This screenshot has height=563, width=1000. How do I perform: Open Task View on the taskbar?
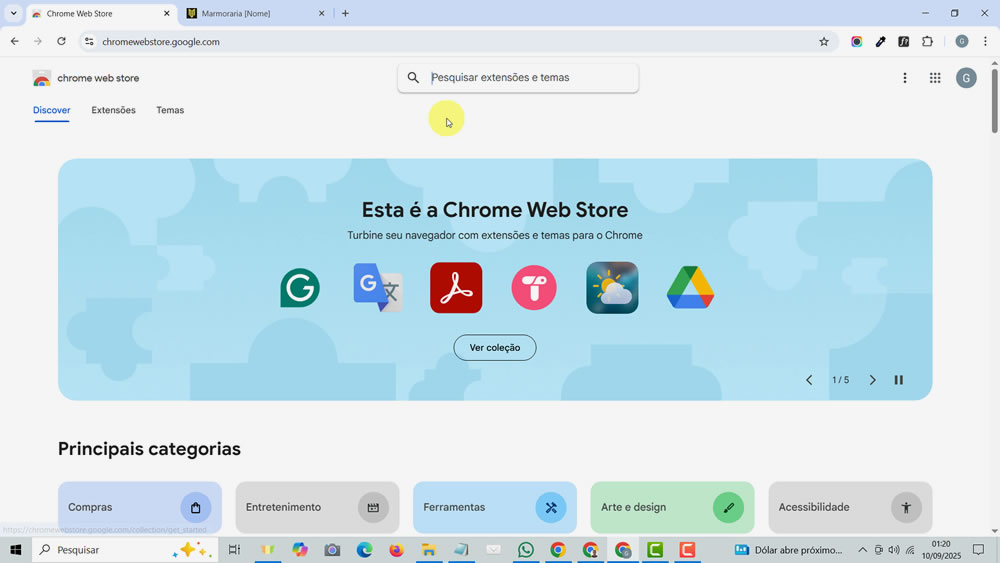[234, 550]
